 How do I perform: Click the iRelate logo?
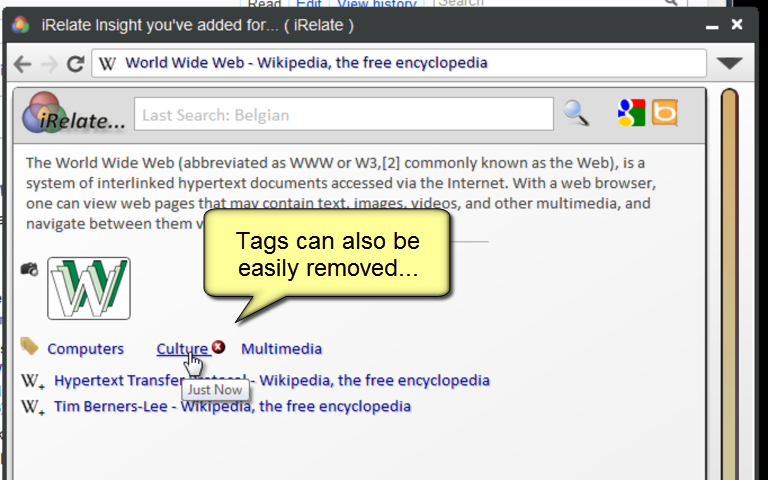pos(73,114)
